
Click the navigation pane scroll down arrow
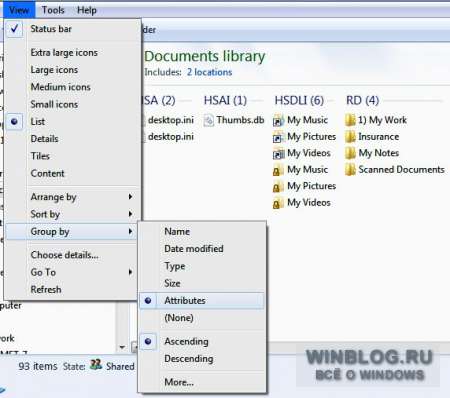coord(122,347)
